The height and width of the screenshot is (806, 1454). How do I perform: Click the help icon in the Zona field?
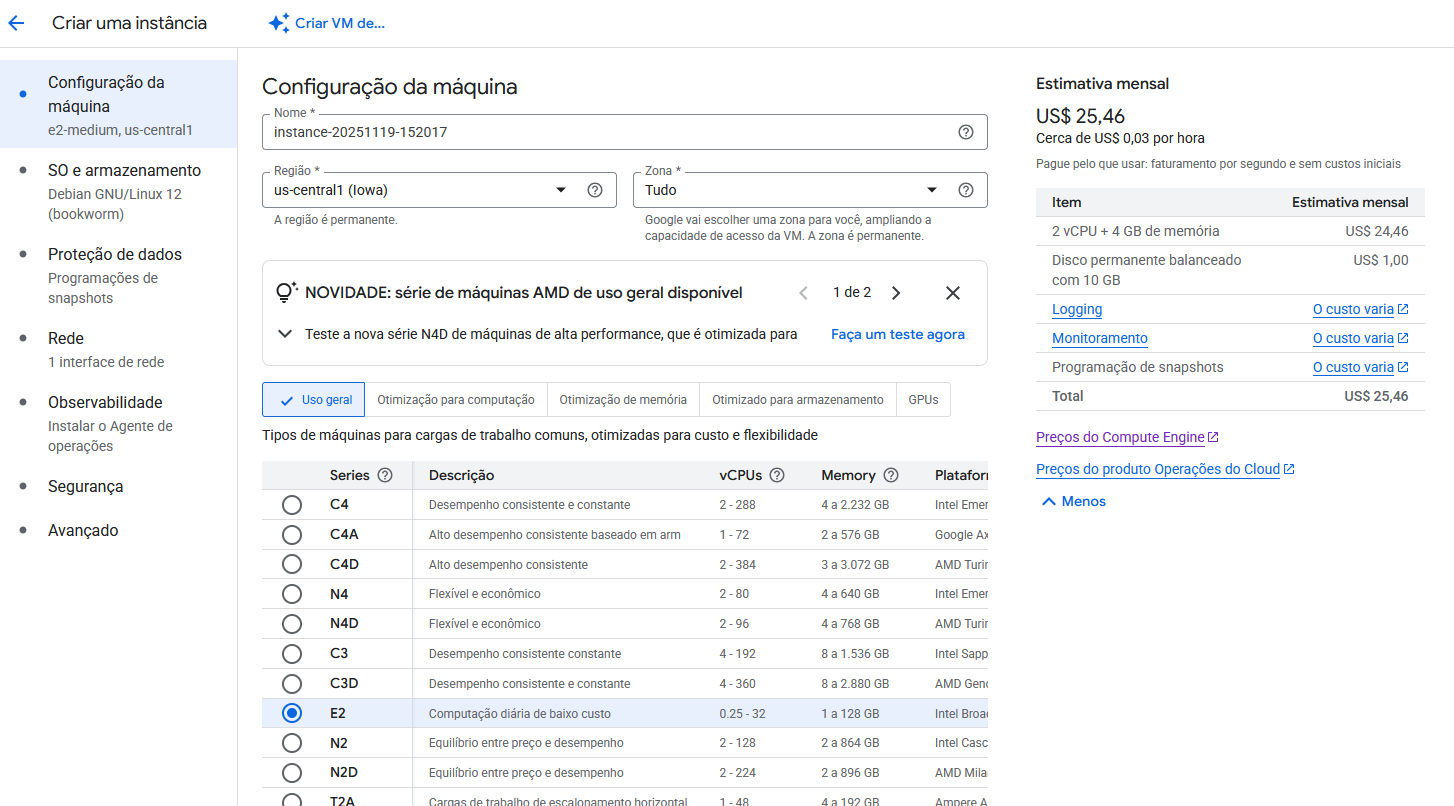click(x=965, y=190)
